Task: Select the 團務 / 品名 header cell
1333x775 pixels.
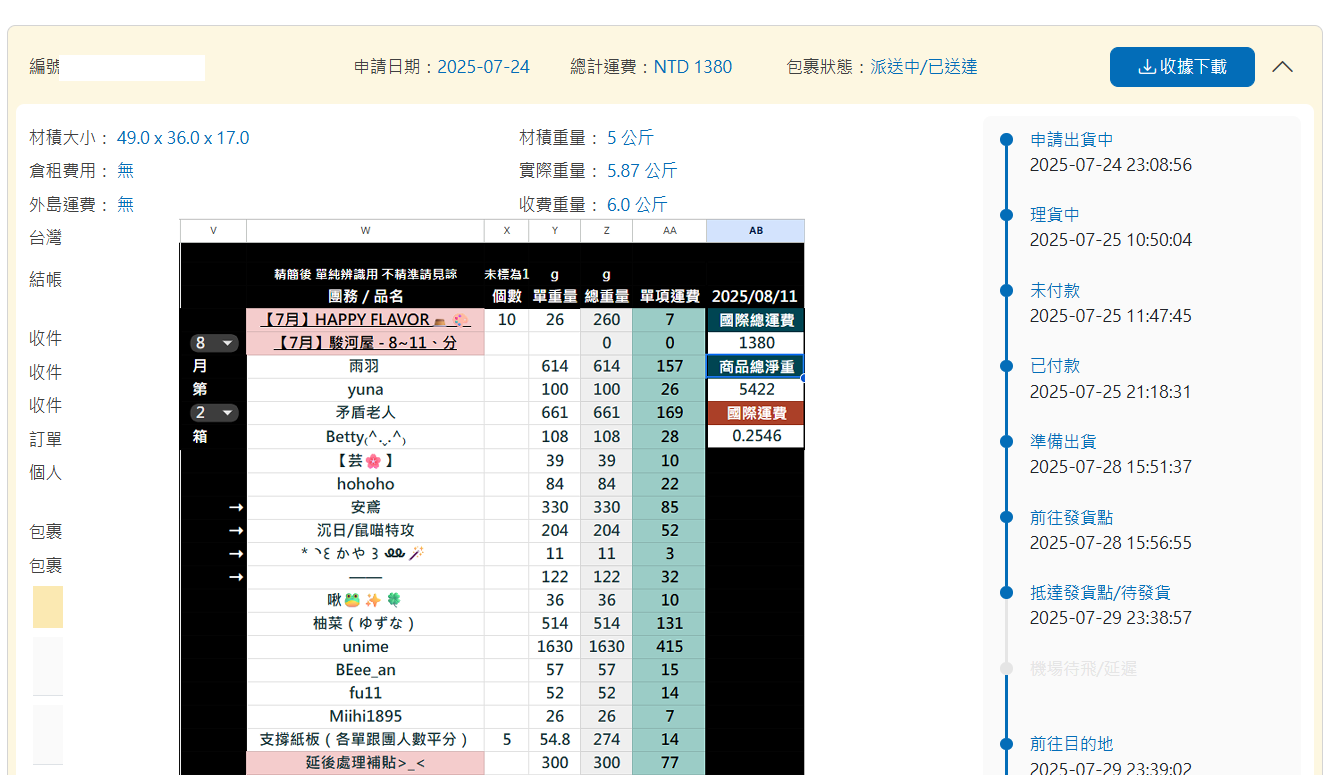Action: pyautogui.click(x=365, y=296)
